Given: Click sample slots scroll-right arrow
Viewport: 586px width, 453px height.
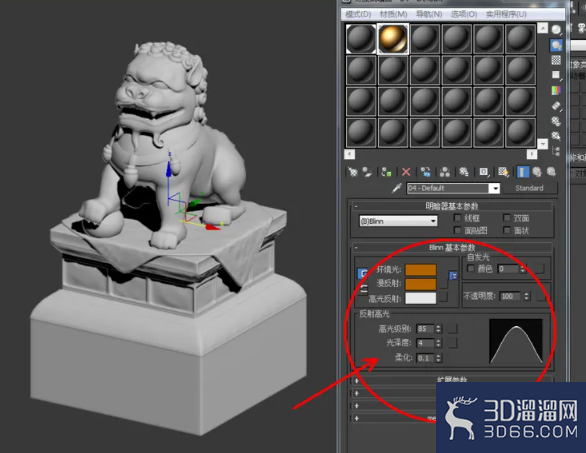Looking at the screenshot, I should point(532,154).
